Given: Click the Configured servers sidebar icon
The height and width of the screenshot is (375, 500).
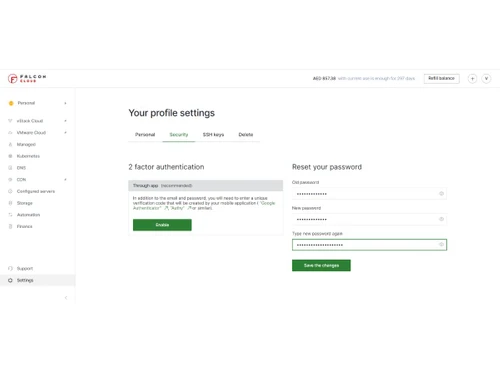Looking at the screenshot, I should tap(10, 191).
